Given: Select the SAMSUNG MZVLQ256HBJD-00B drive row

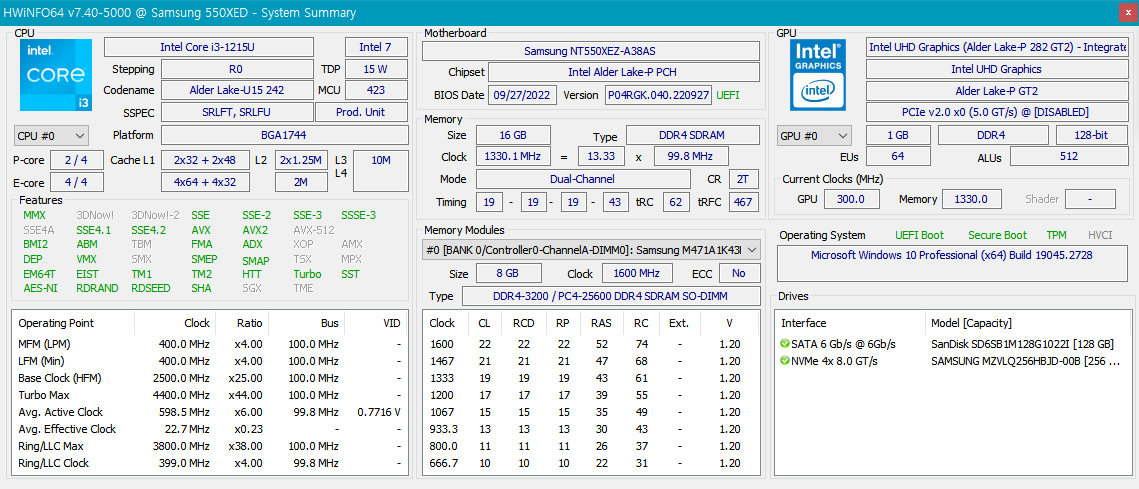Looking at the screenshot, I should (954, 361).
